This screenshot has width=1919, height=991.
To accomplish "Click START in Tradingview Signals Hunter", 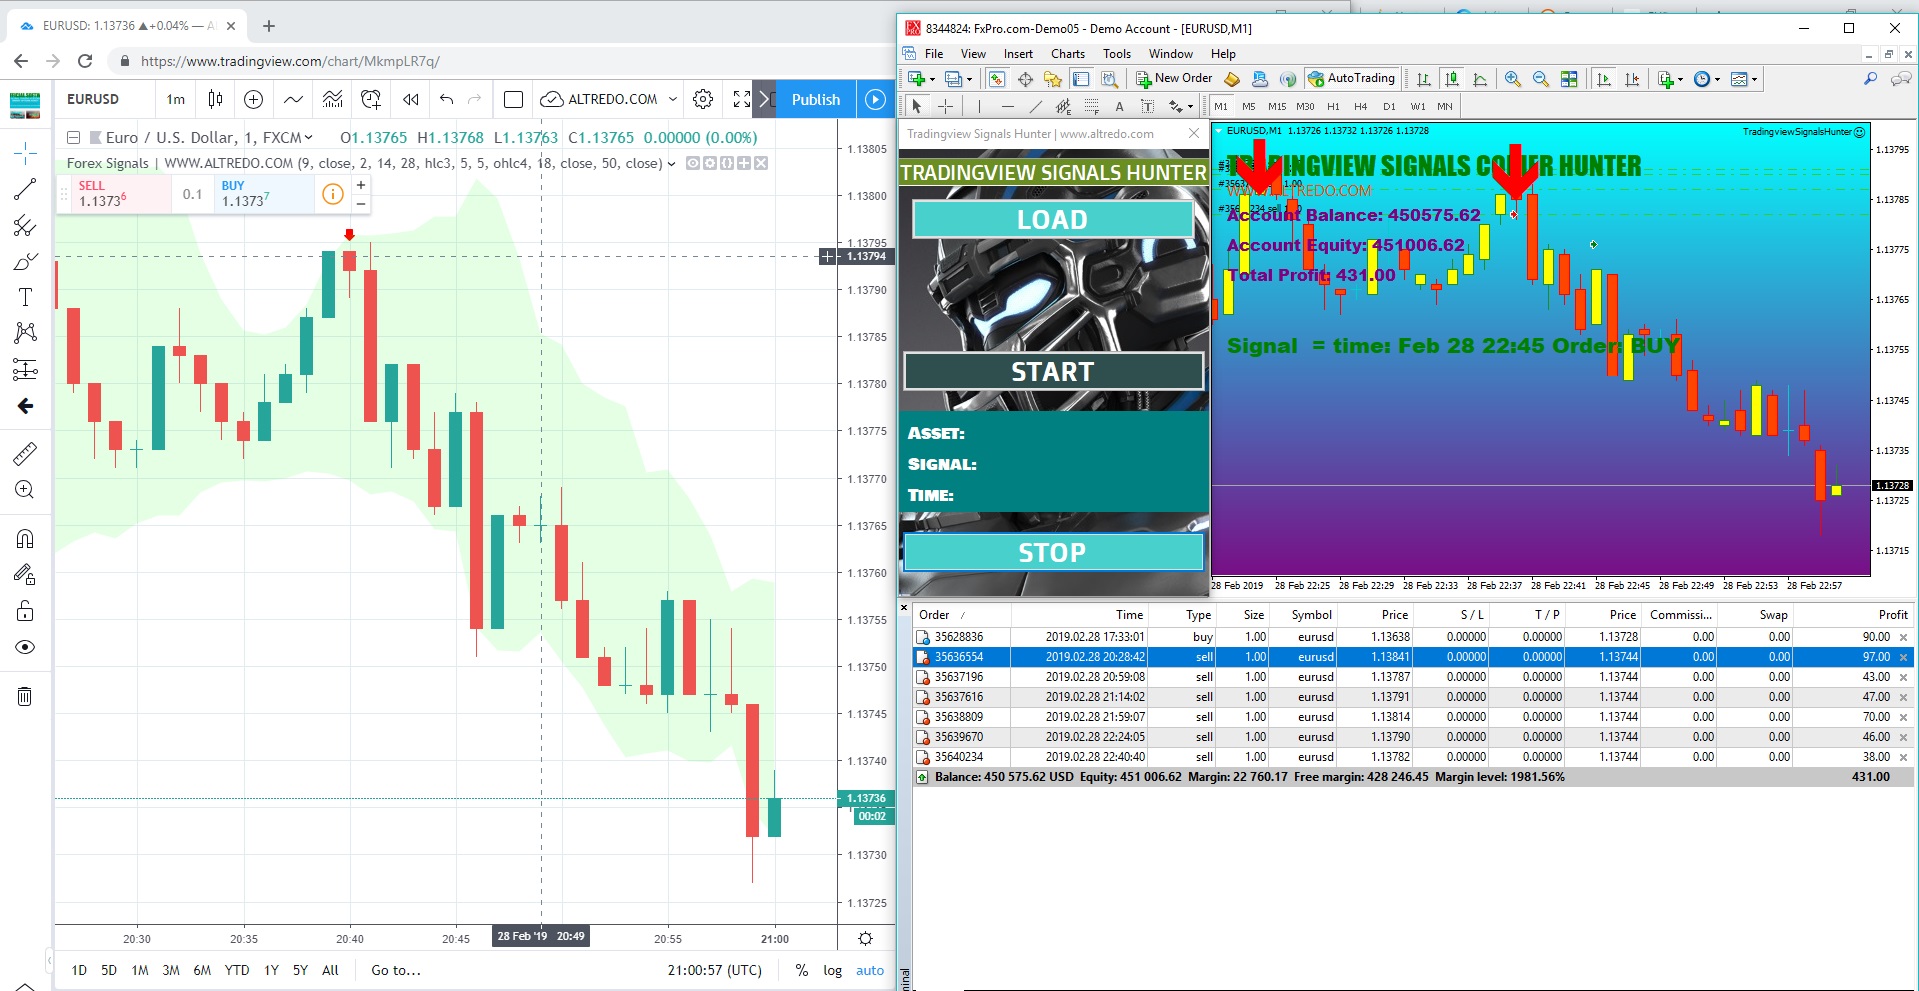I will pos(1053,371).
